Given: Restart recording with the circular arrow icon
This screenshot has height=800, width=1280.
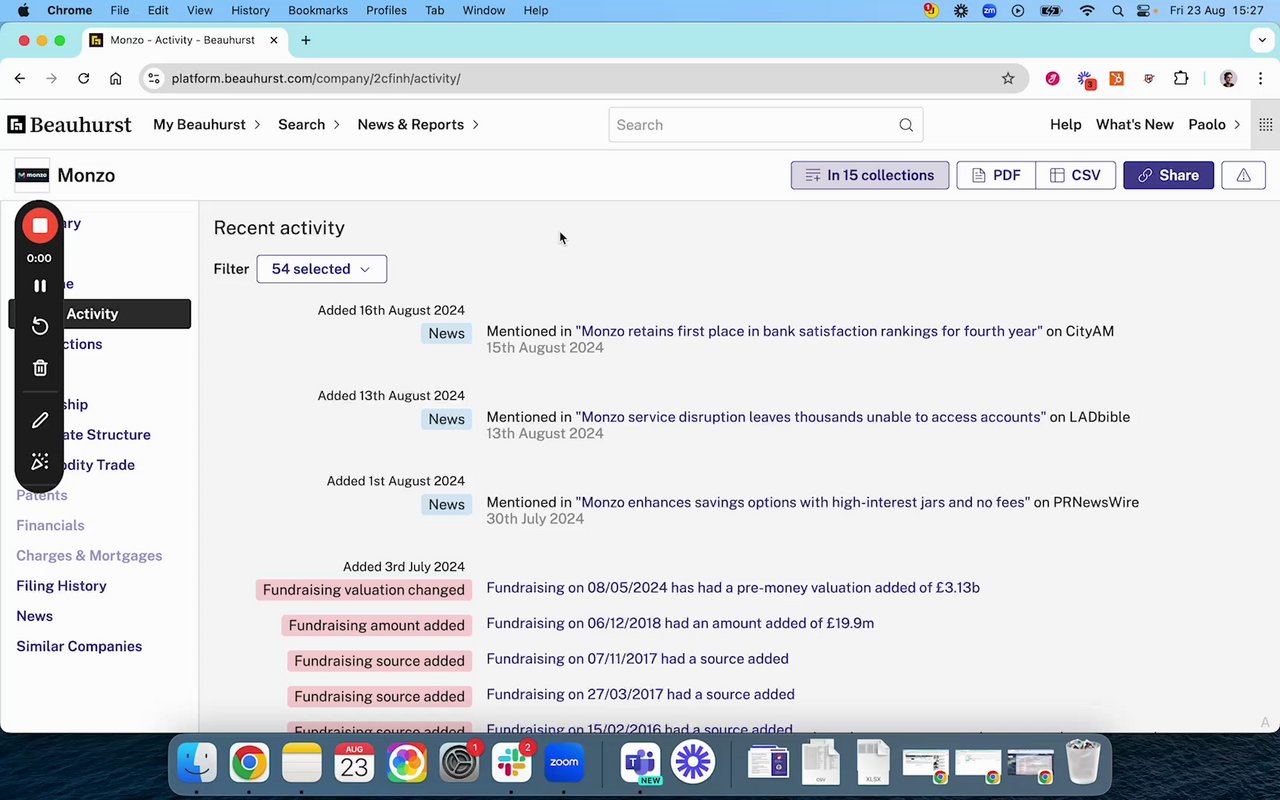Looking at the screenshot, I should coord(40,326).
